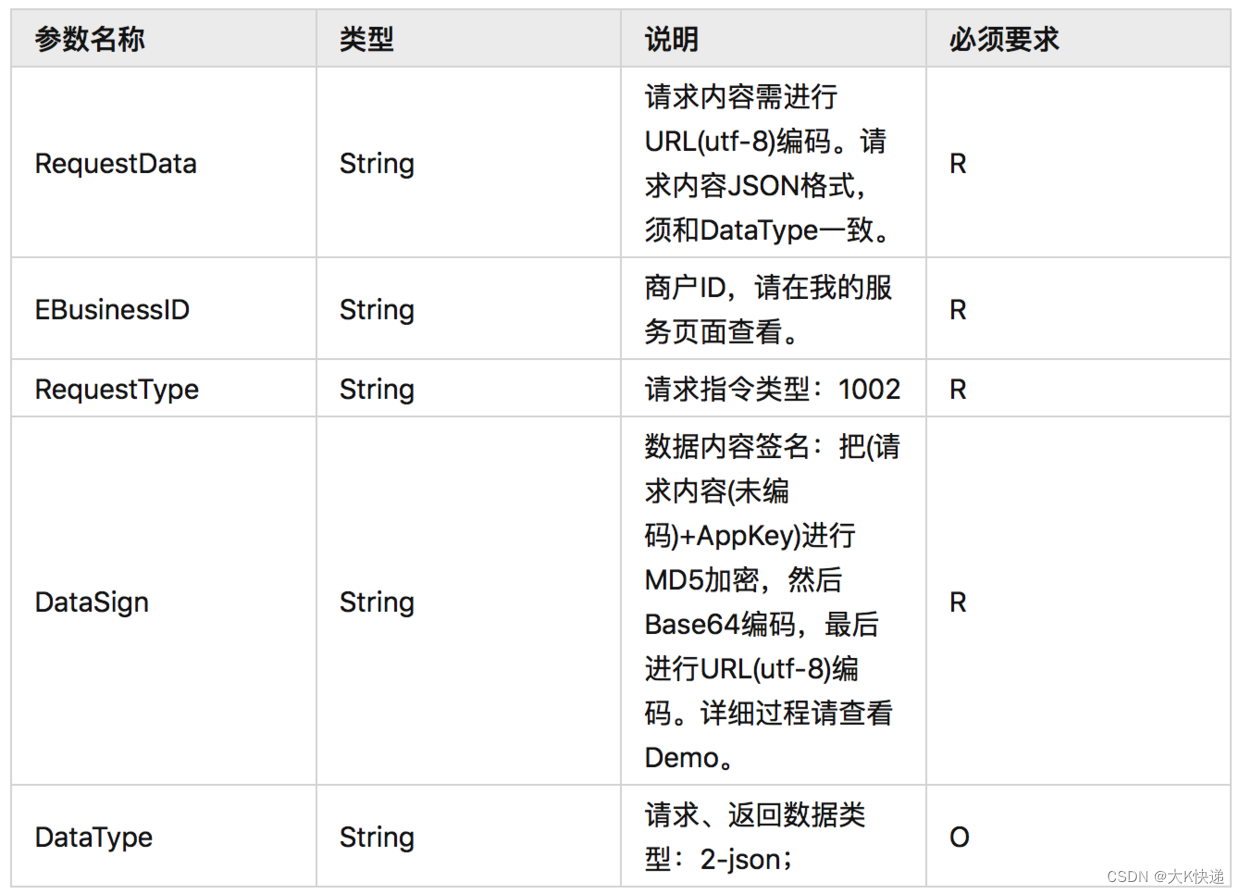The image size is (1240, 894).
Task: Select the DataSign parameter cell
Action: pos(91,602)
